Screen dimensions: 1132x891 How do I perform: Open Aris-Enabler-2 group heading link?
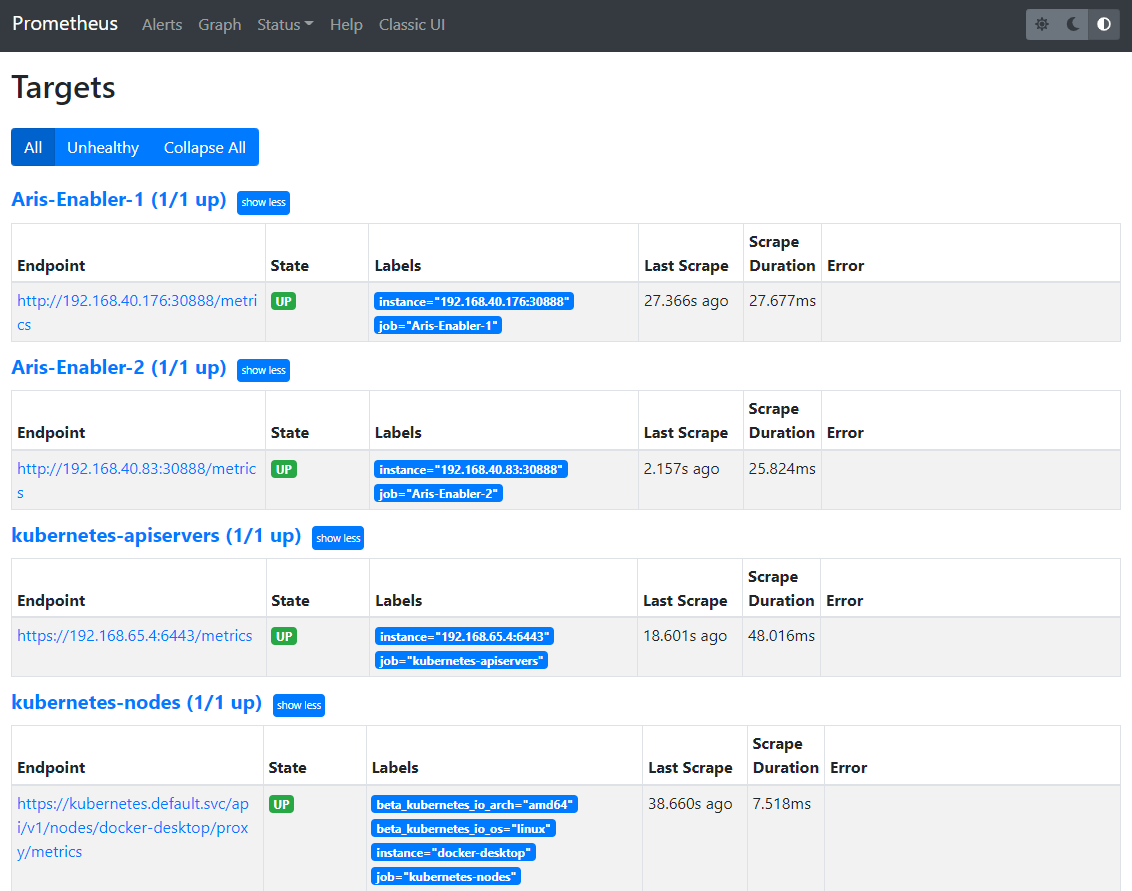(x=119, y=368)
